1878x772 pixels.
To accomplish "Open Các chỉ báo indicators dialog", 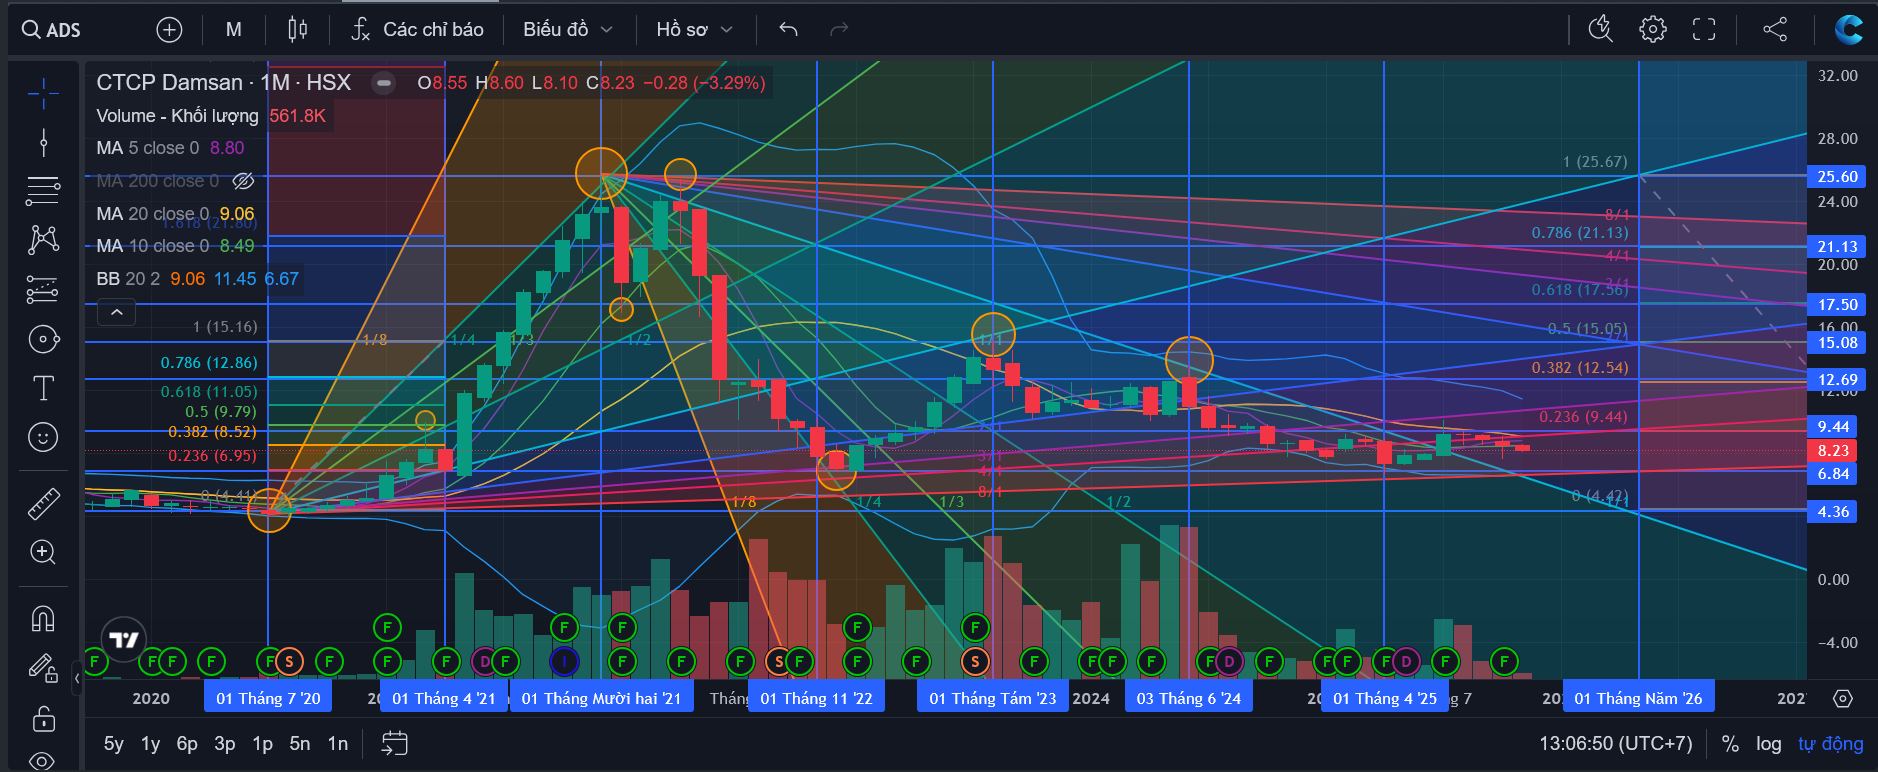I will point(417,30).
